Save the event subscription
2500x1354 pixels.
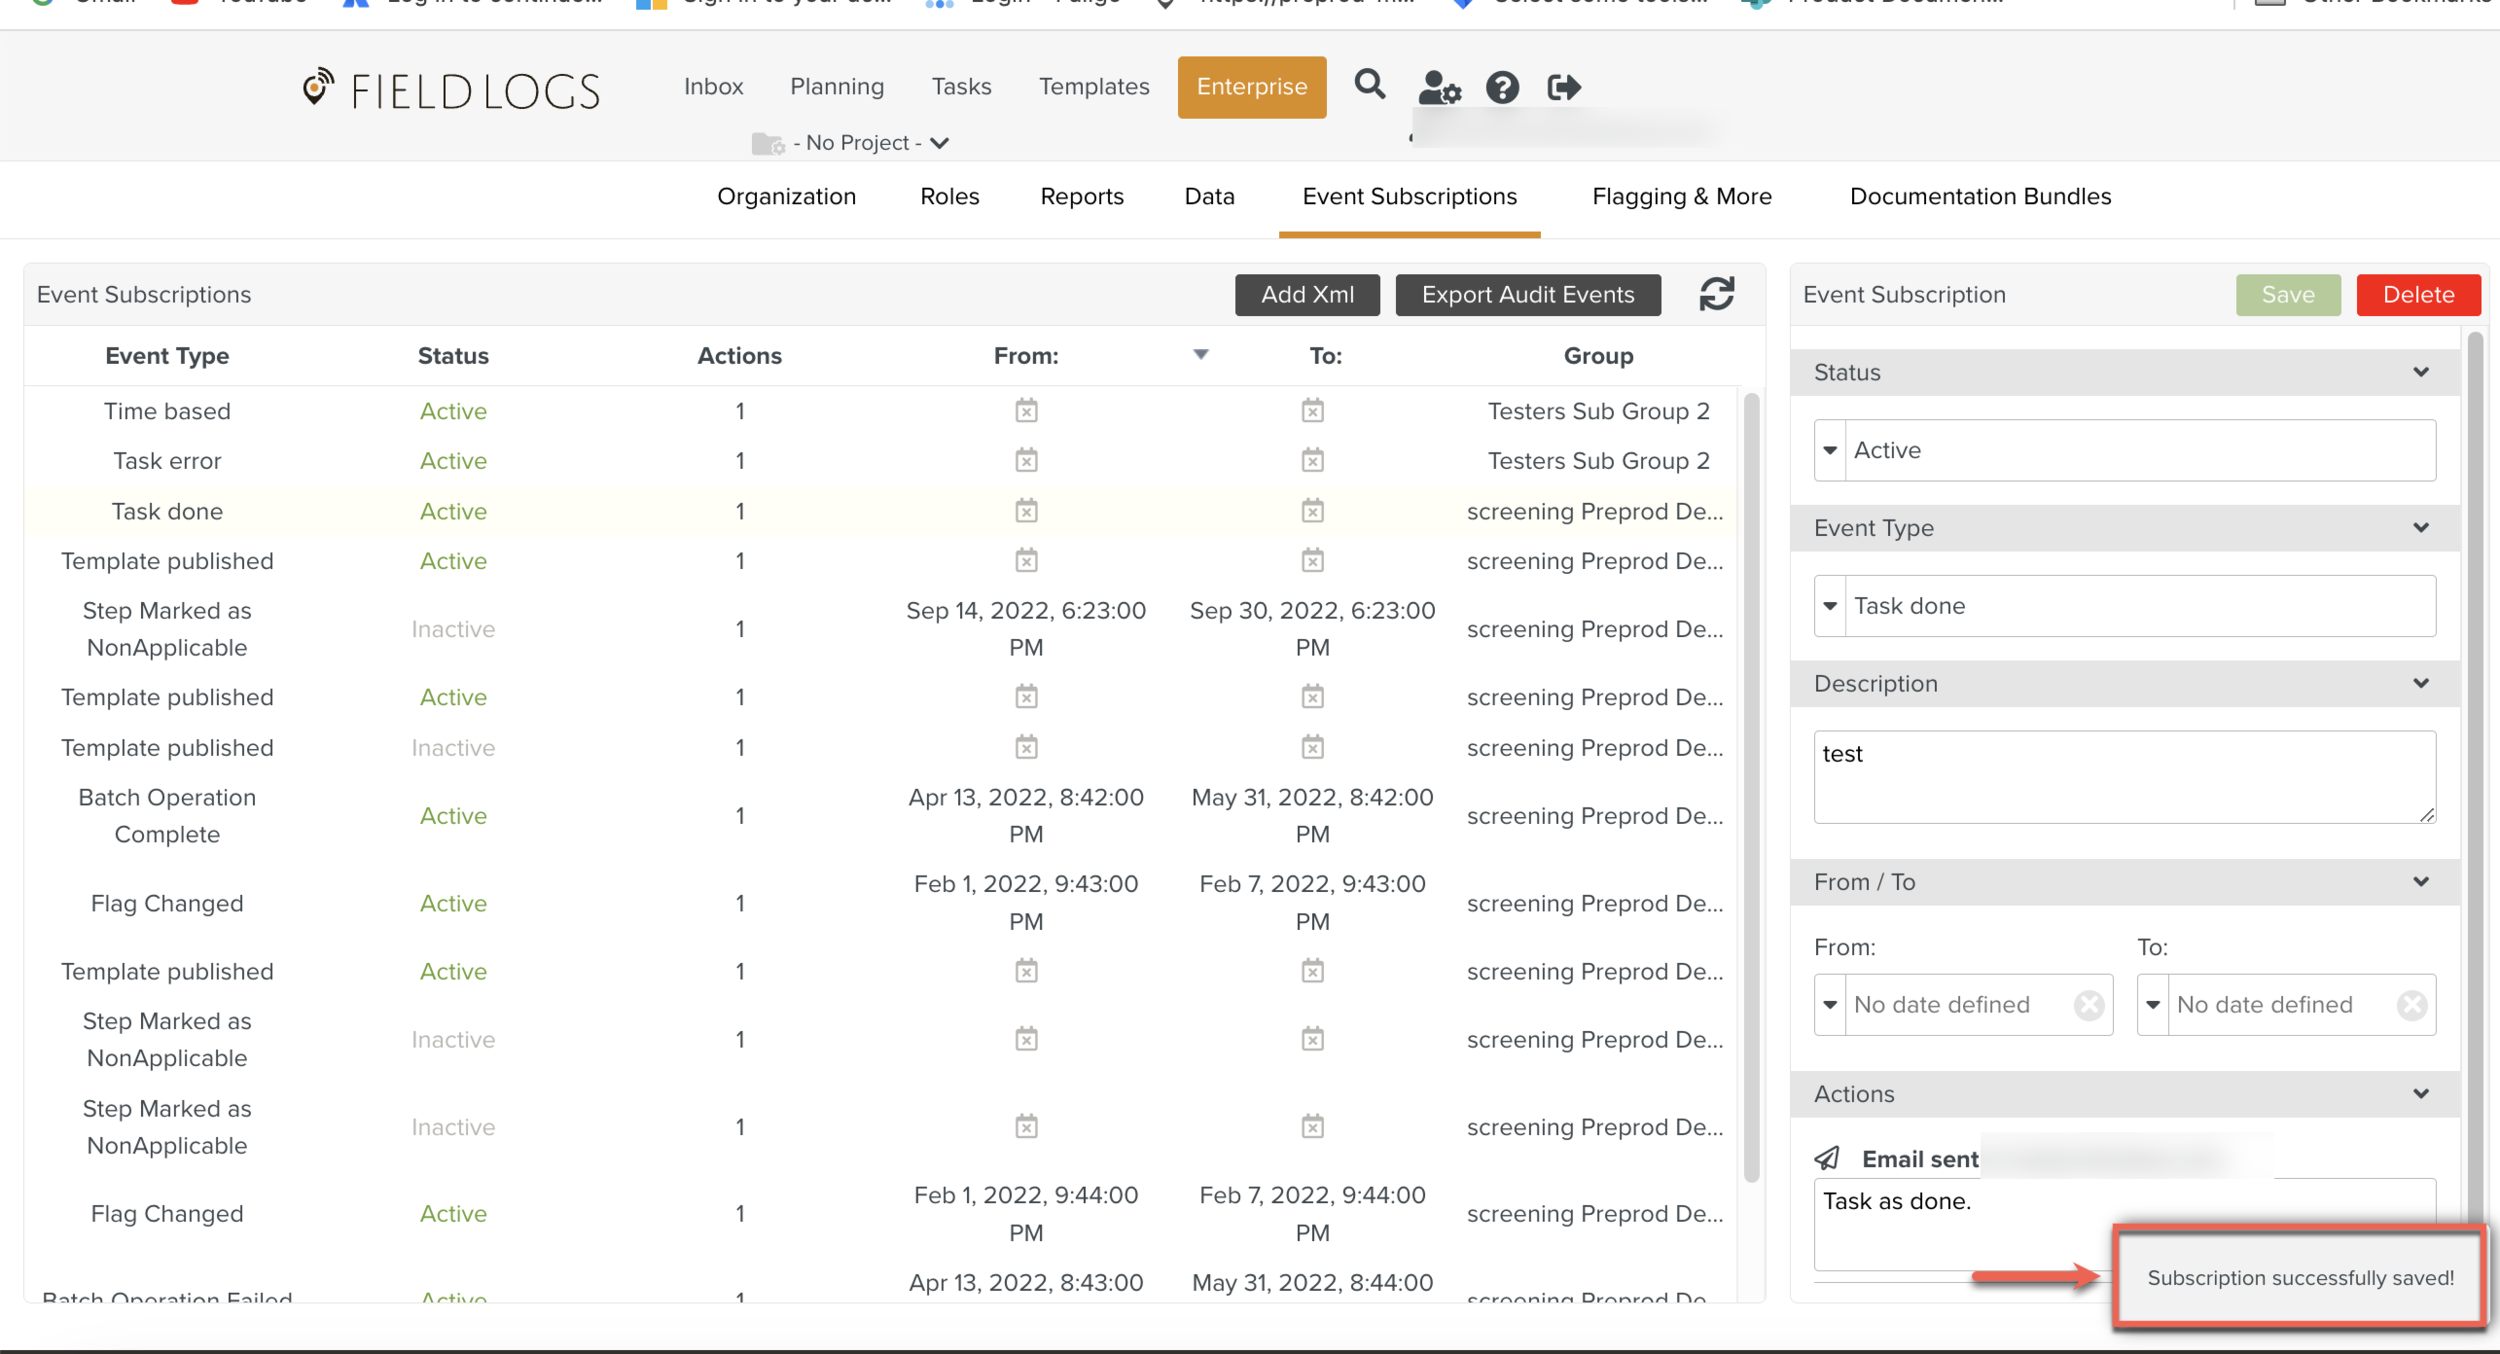click(x=2287, y=294)
